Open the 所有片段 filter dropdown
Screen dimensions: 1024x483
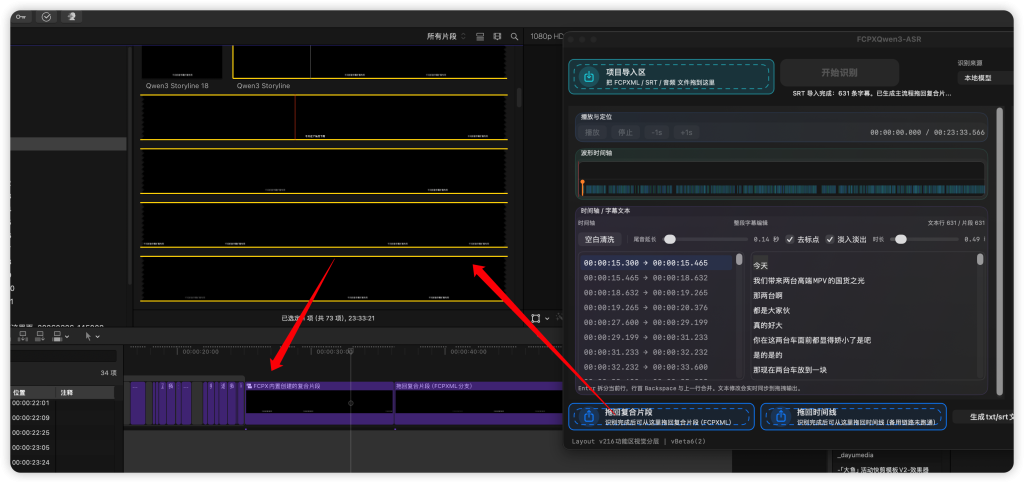[x=446, y=36]
